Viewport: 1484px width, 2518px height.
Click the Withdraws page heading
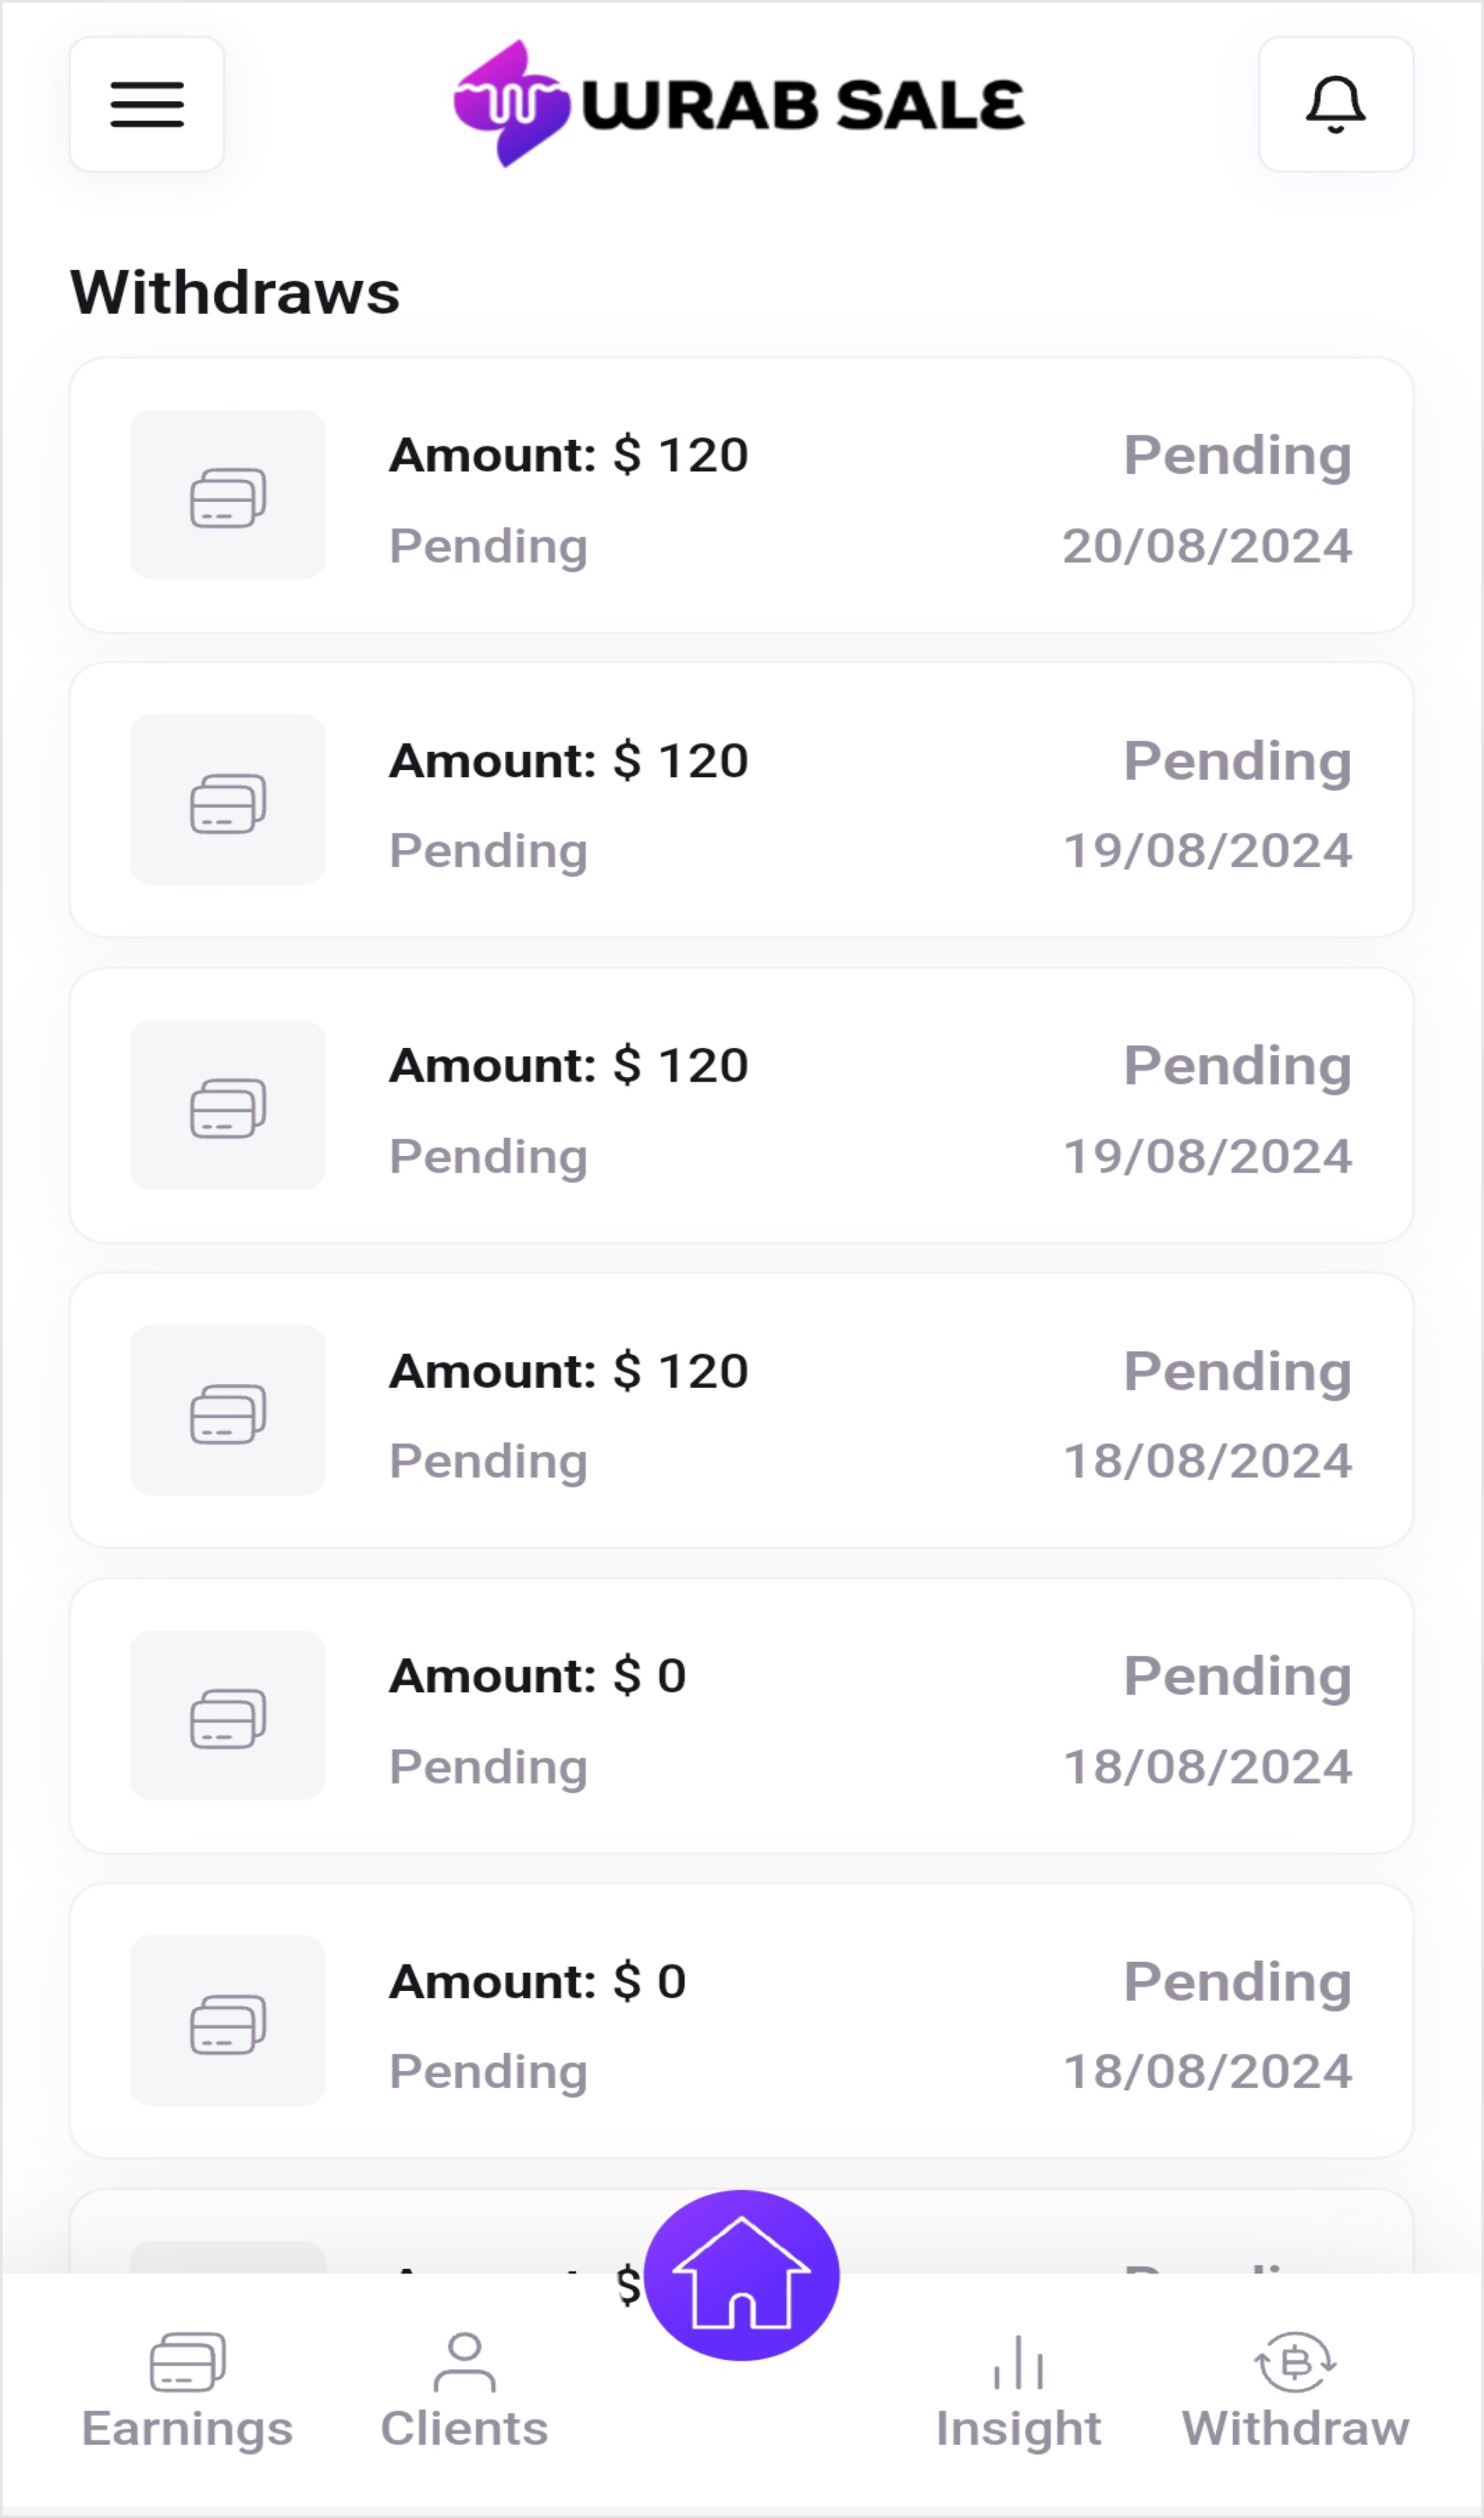[235, 292]
